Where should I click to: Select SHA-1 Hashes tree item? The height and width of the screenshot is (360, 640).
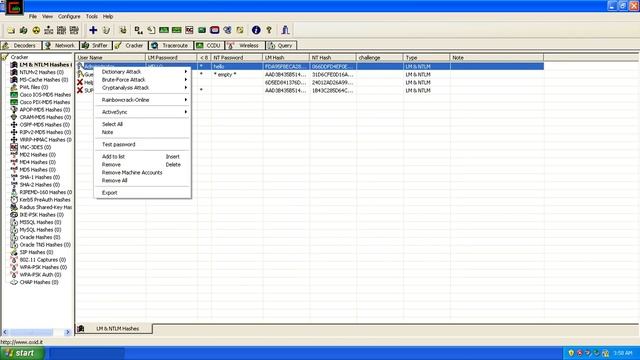tap(40, 177)
